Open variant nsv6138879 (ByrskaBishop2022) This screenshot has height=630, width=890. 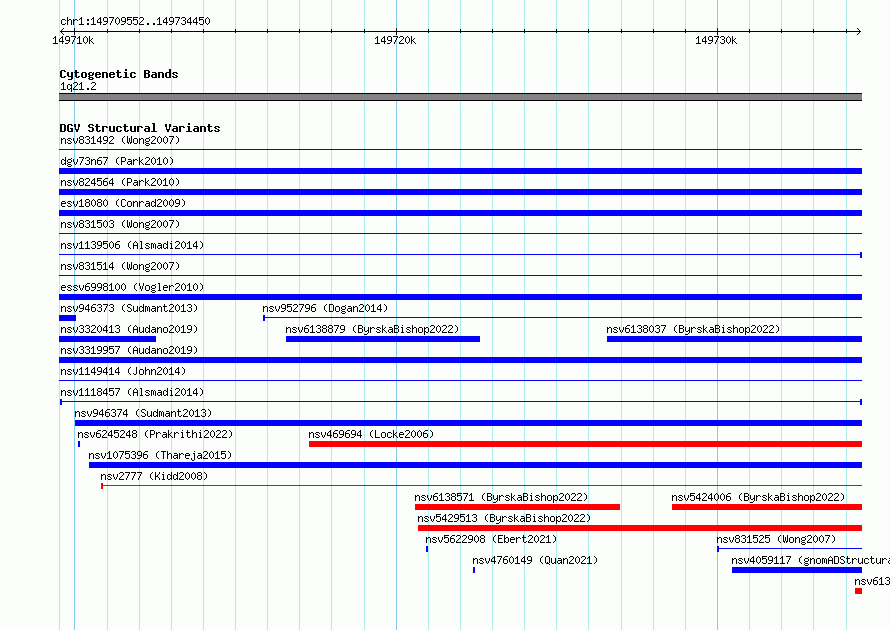[372, 329]
